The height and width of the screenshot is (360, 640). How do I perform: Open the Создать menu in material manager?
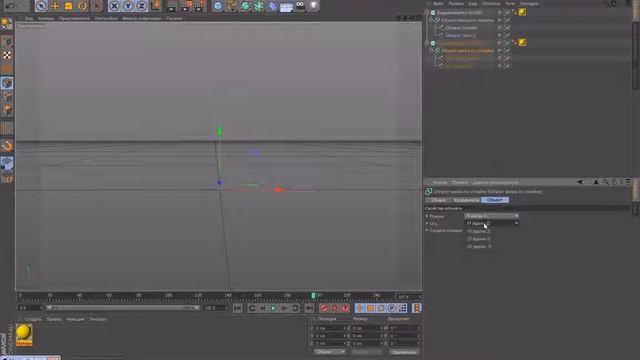pos(33,319)
